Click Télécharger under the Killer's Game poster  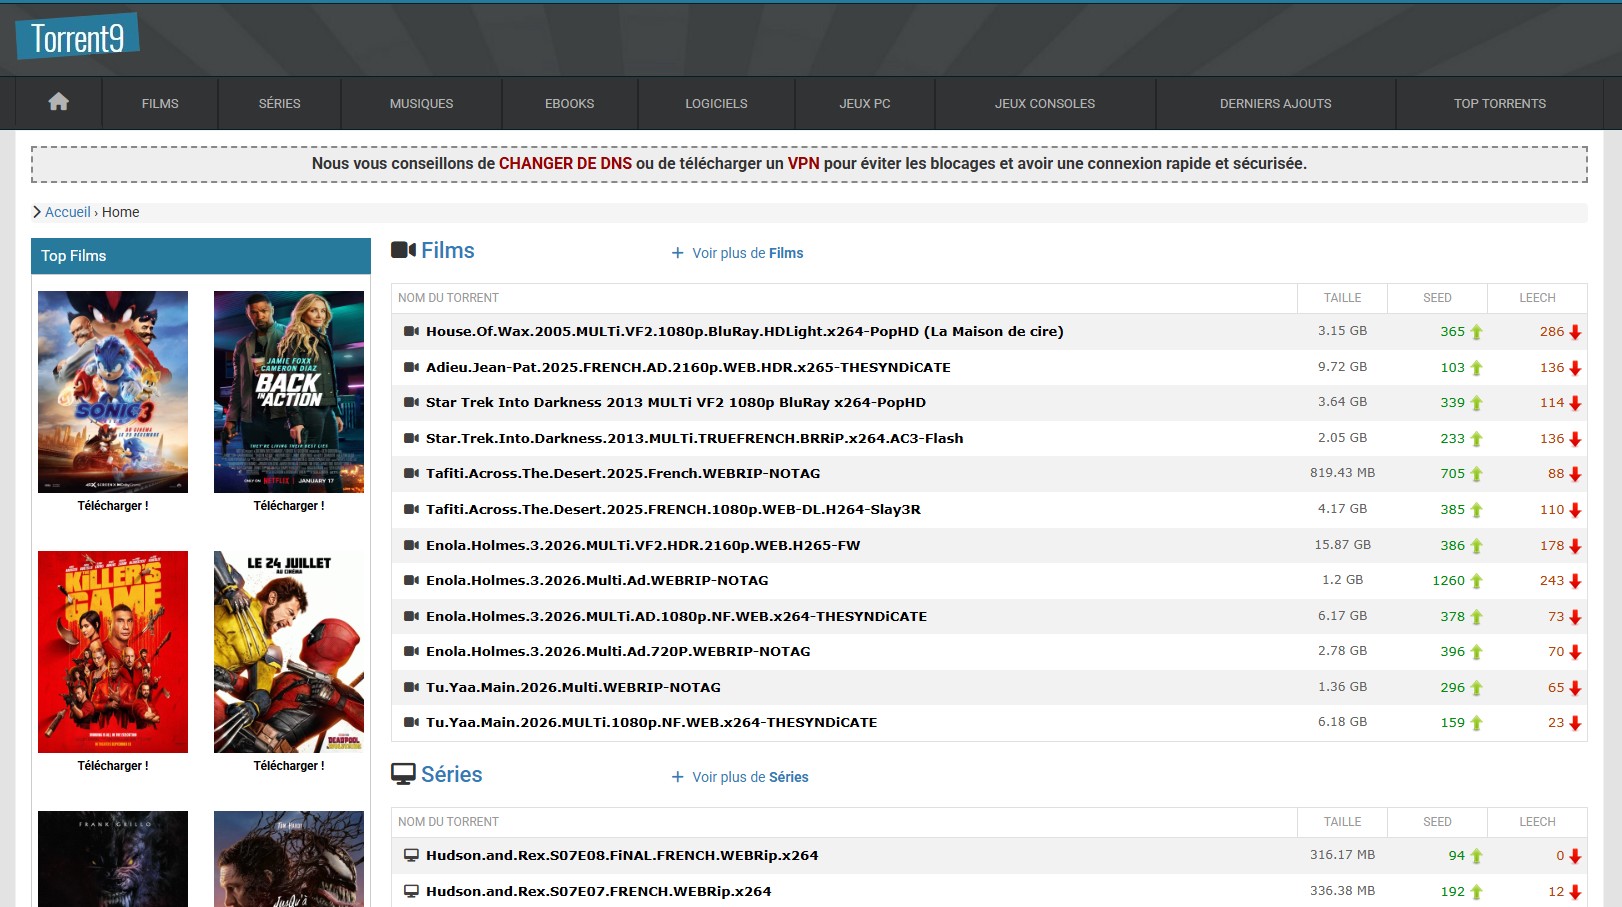pyautogui.click(x=113, y=766)
